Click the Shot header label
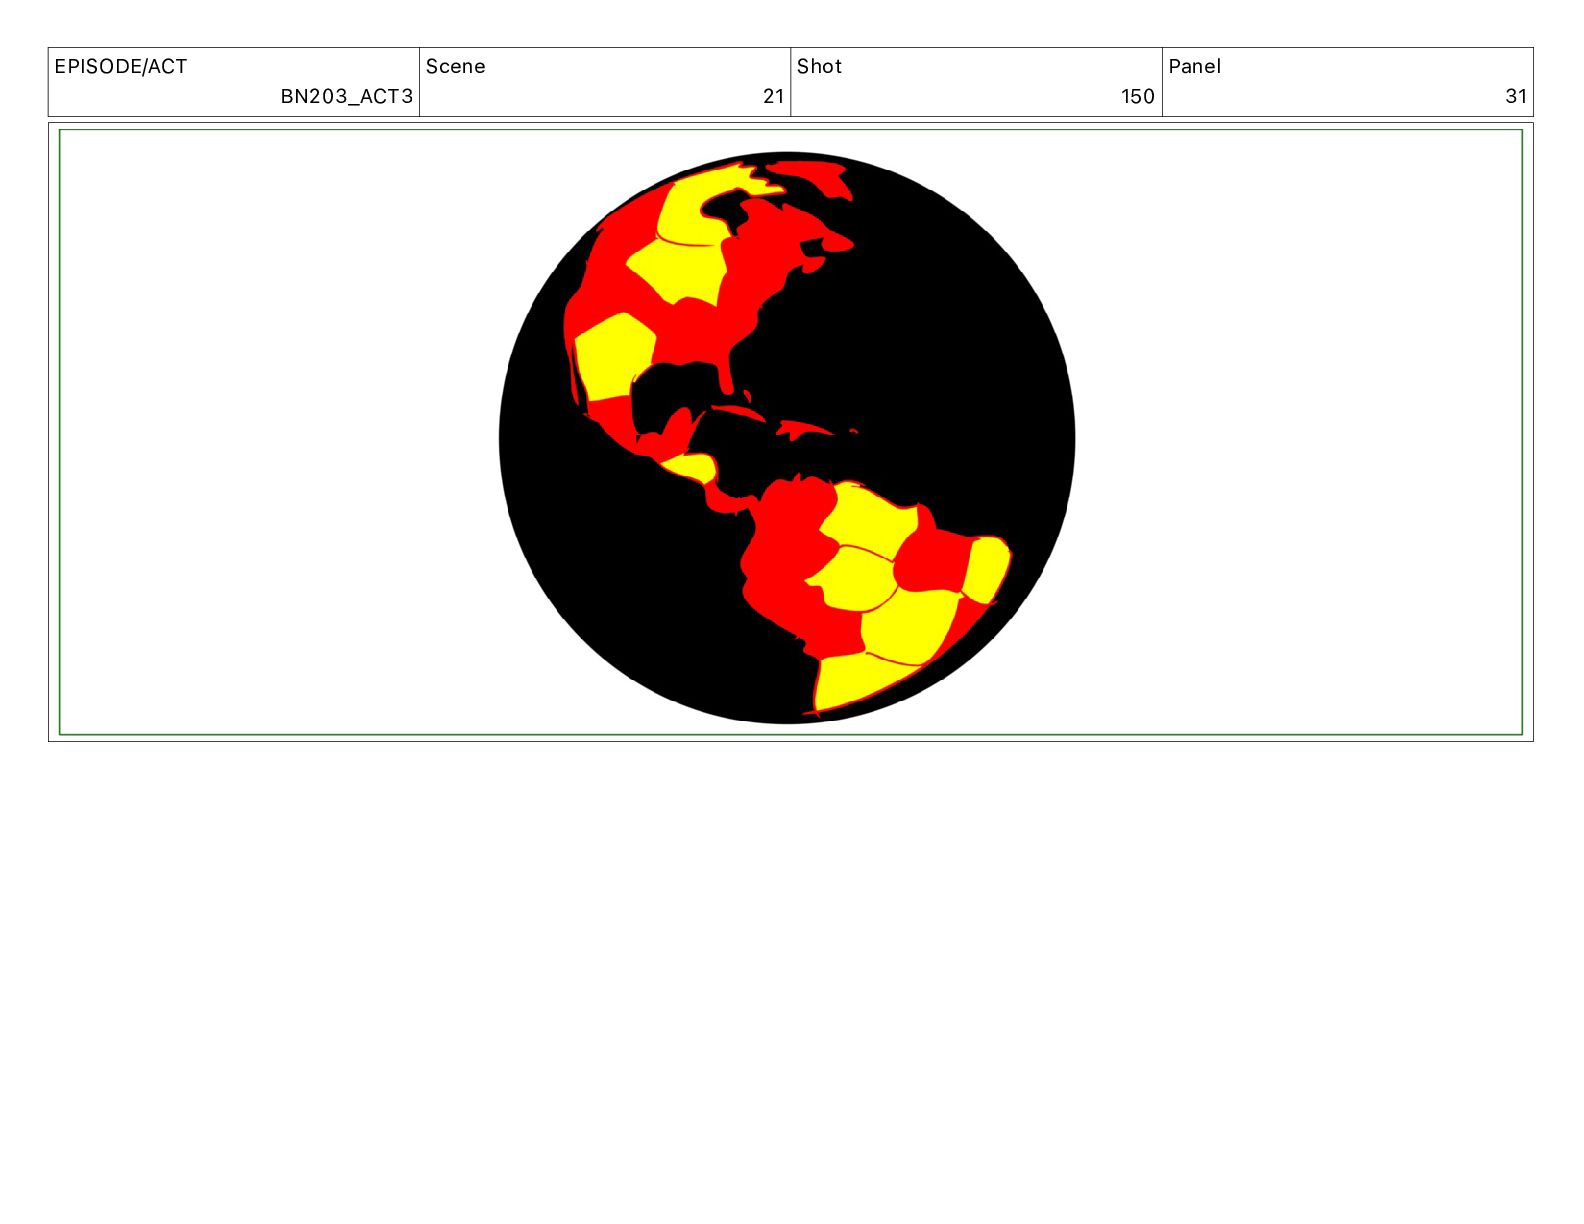Image resolution: width=1584 pixels, height=1224 pixels. [820, 67]
